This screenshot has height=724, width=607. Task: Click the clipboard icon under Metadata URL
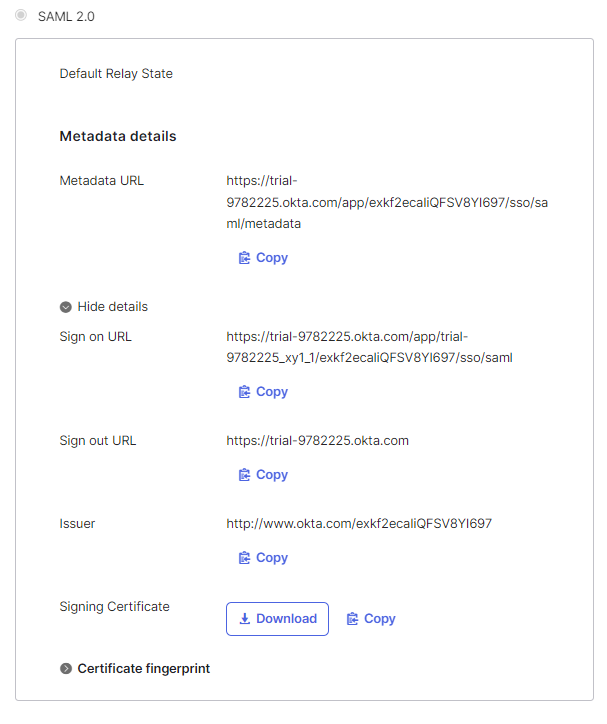(x=244, y=258)
